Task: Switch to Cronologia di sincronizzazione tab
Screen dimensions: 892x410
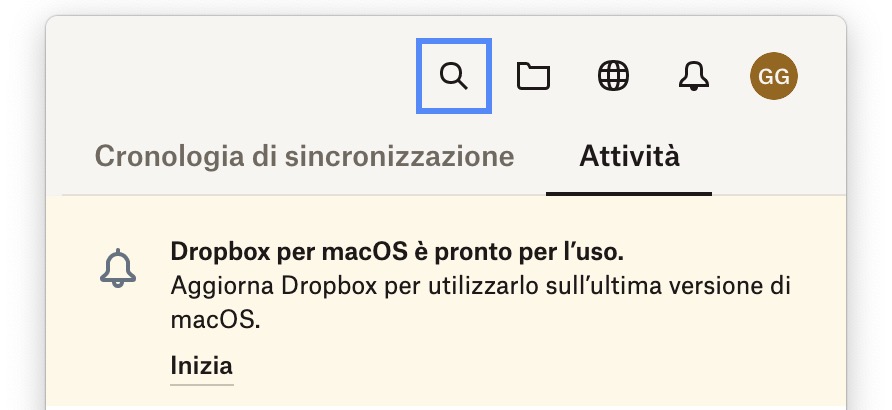Action: coord(304,157)
